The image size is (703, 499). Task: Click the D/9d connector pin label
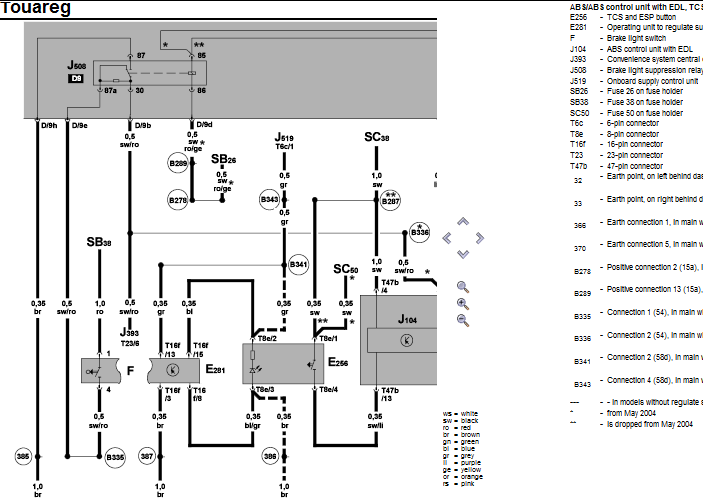[204, 124]
